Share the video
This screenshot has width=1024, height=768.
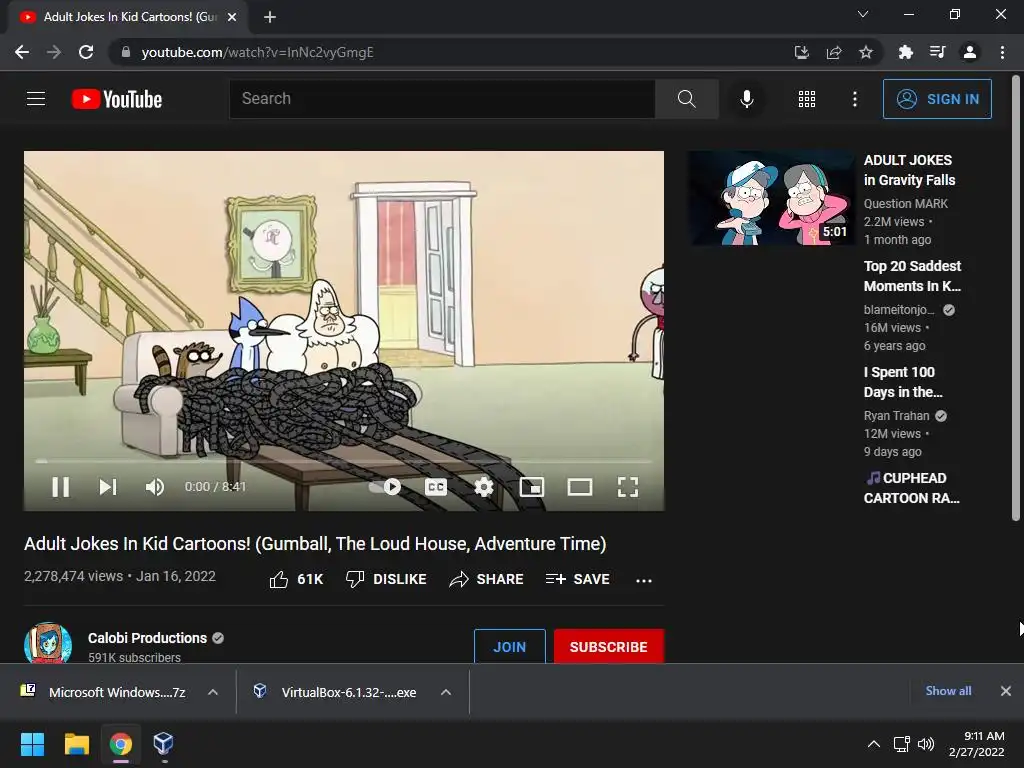pos(487,579)
